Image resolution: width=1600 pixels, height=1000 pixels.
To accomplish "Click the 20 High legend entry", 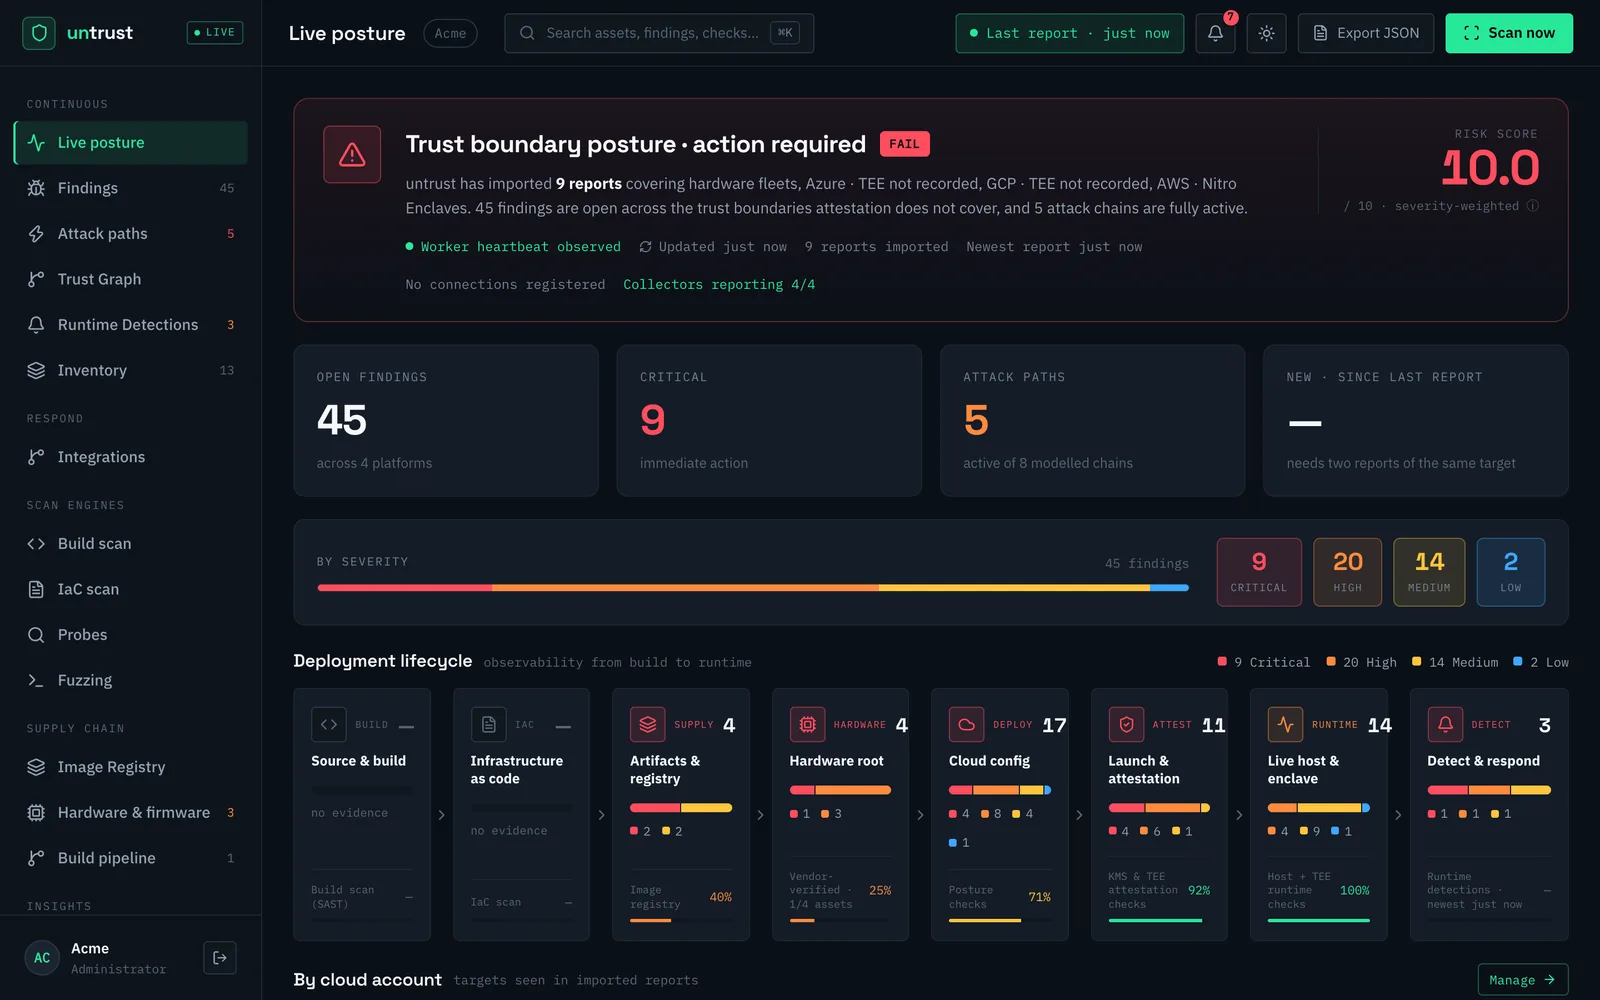I will click(x=1361, y=662).
